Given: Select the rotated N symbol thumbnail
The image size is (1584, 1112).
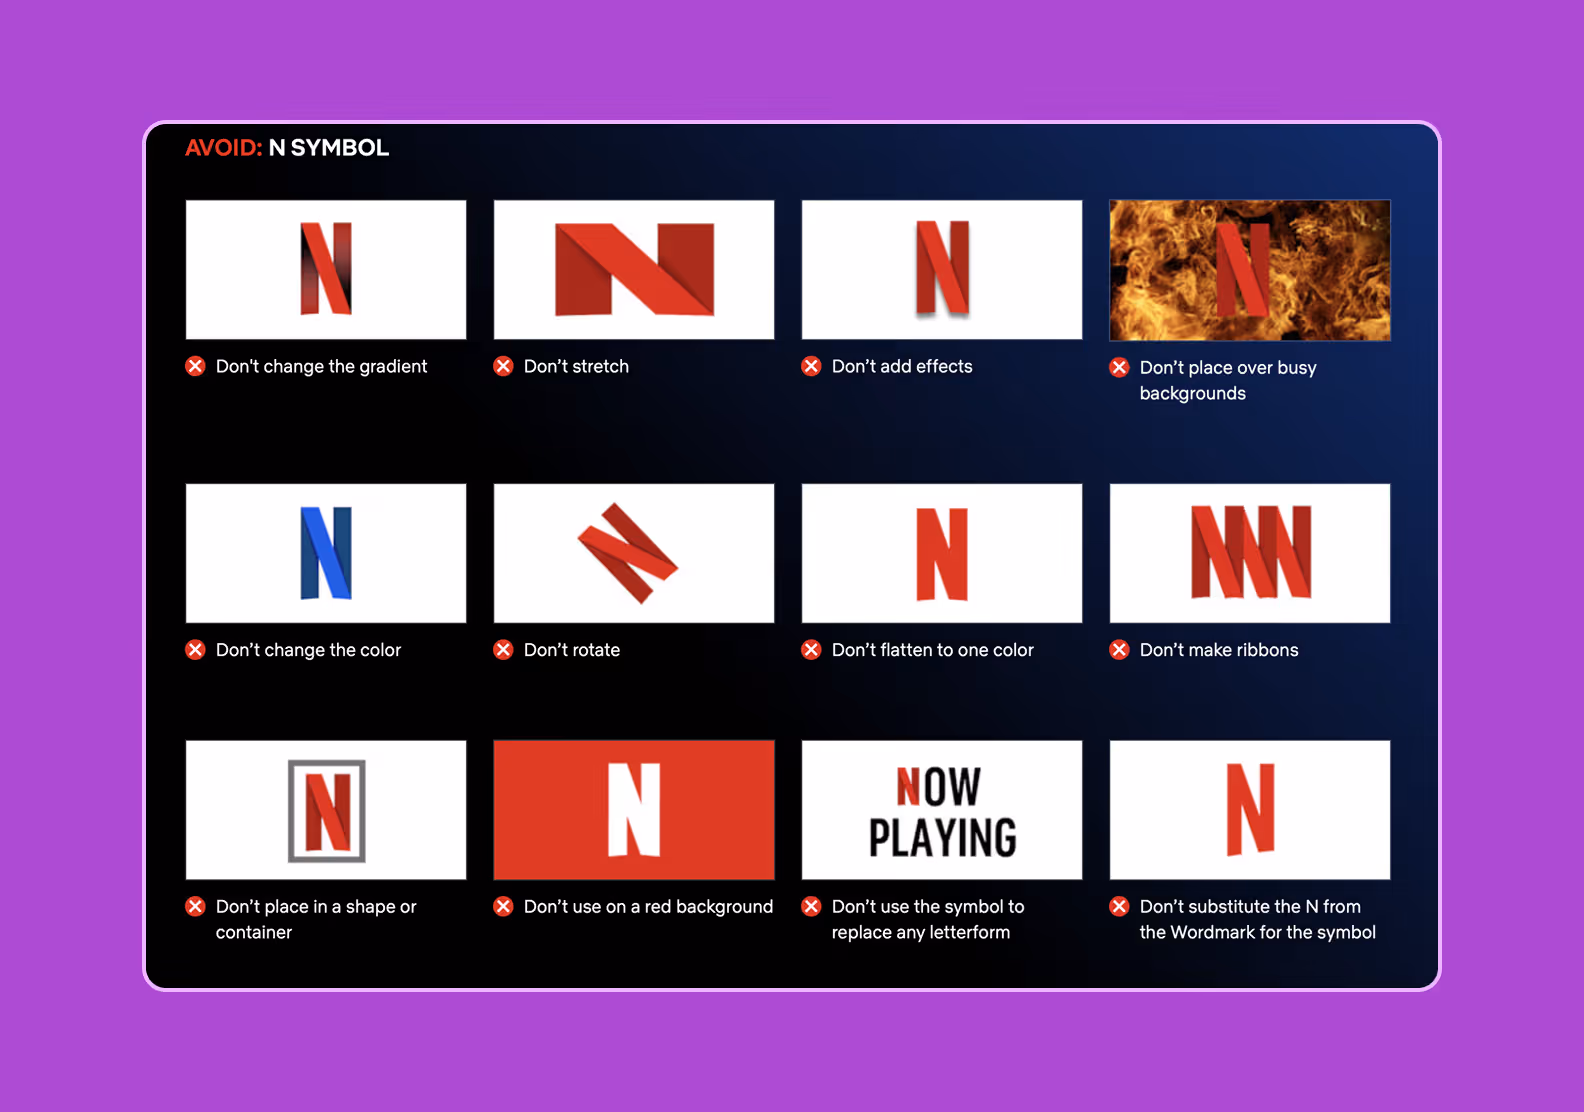Looking at the screenshot, I should point(634,553).
